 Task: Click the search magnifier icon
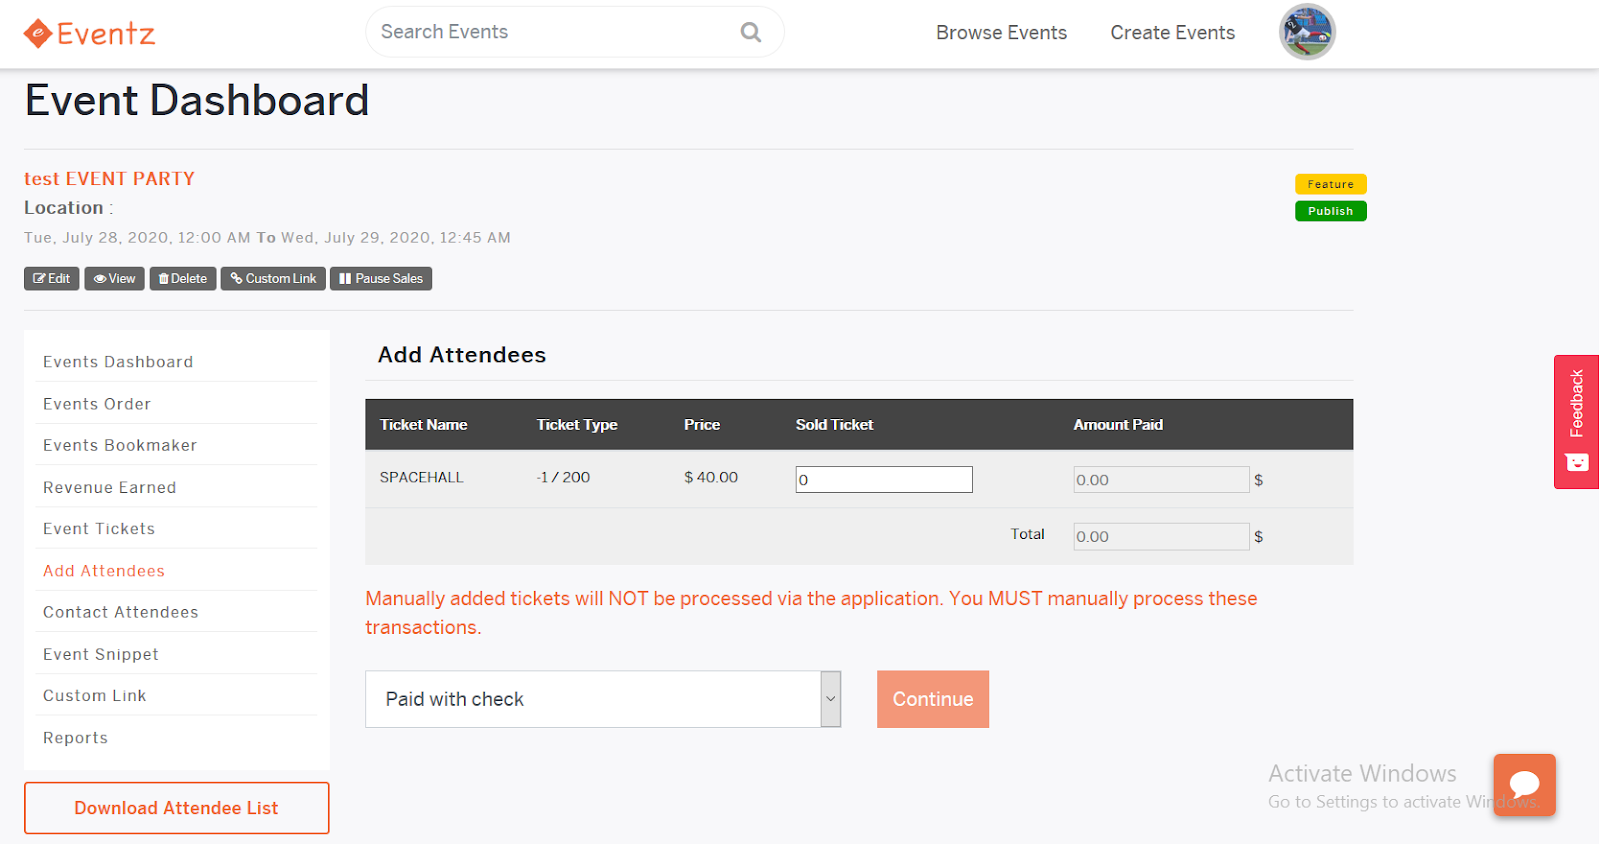coord(751,32)
